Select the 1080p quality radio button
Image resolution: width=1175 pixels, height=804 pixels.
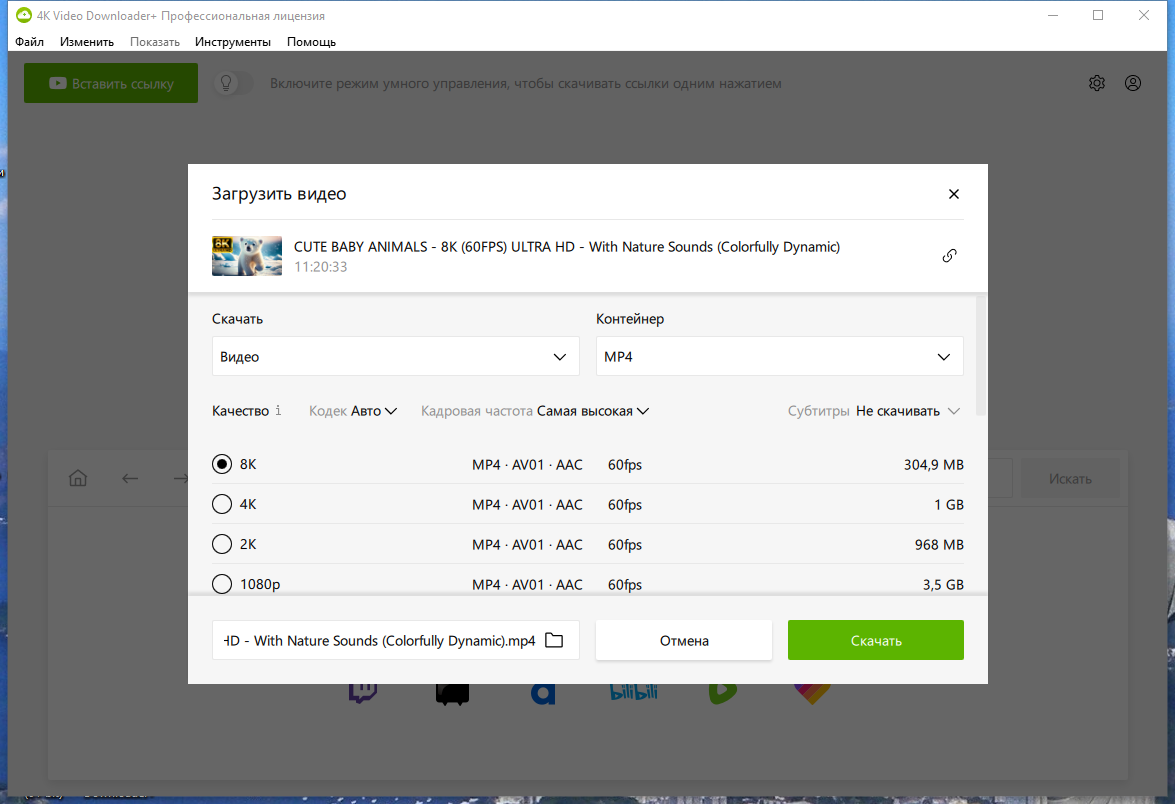click(x=222, y=583)
